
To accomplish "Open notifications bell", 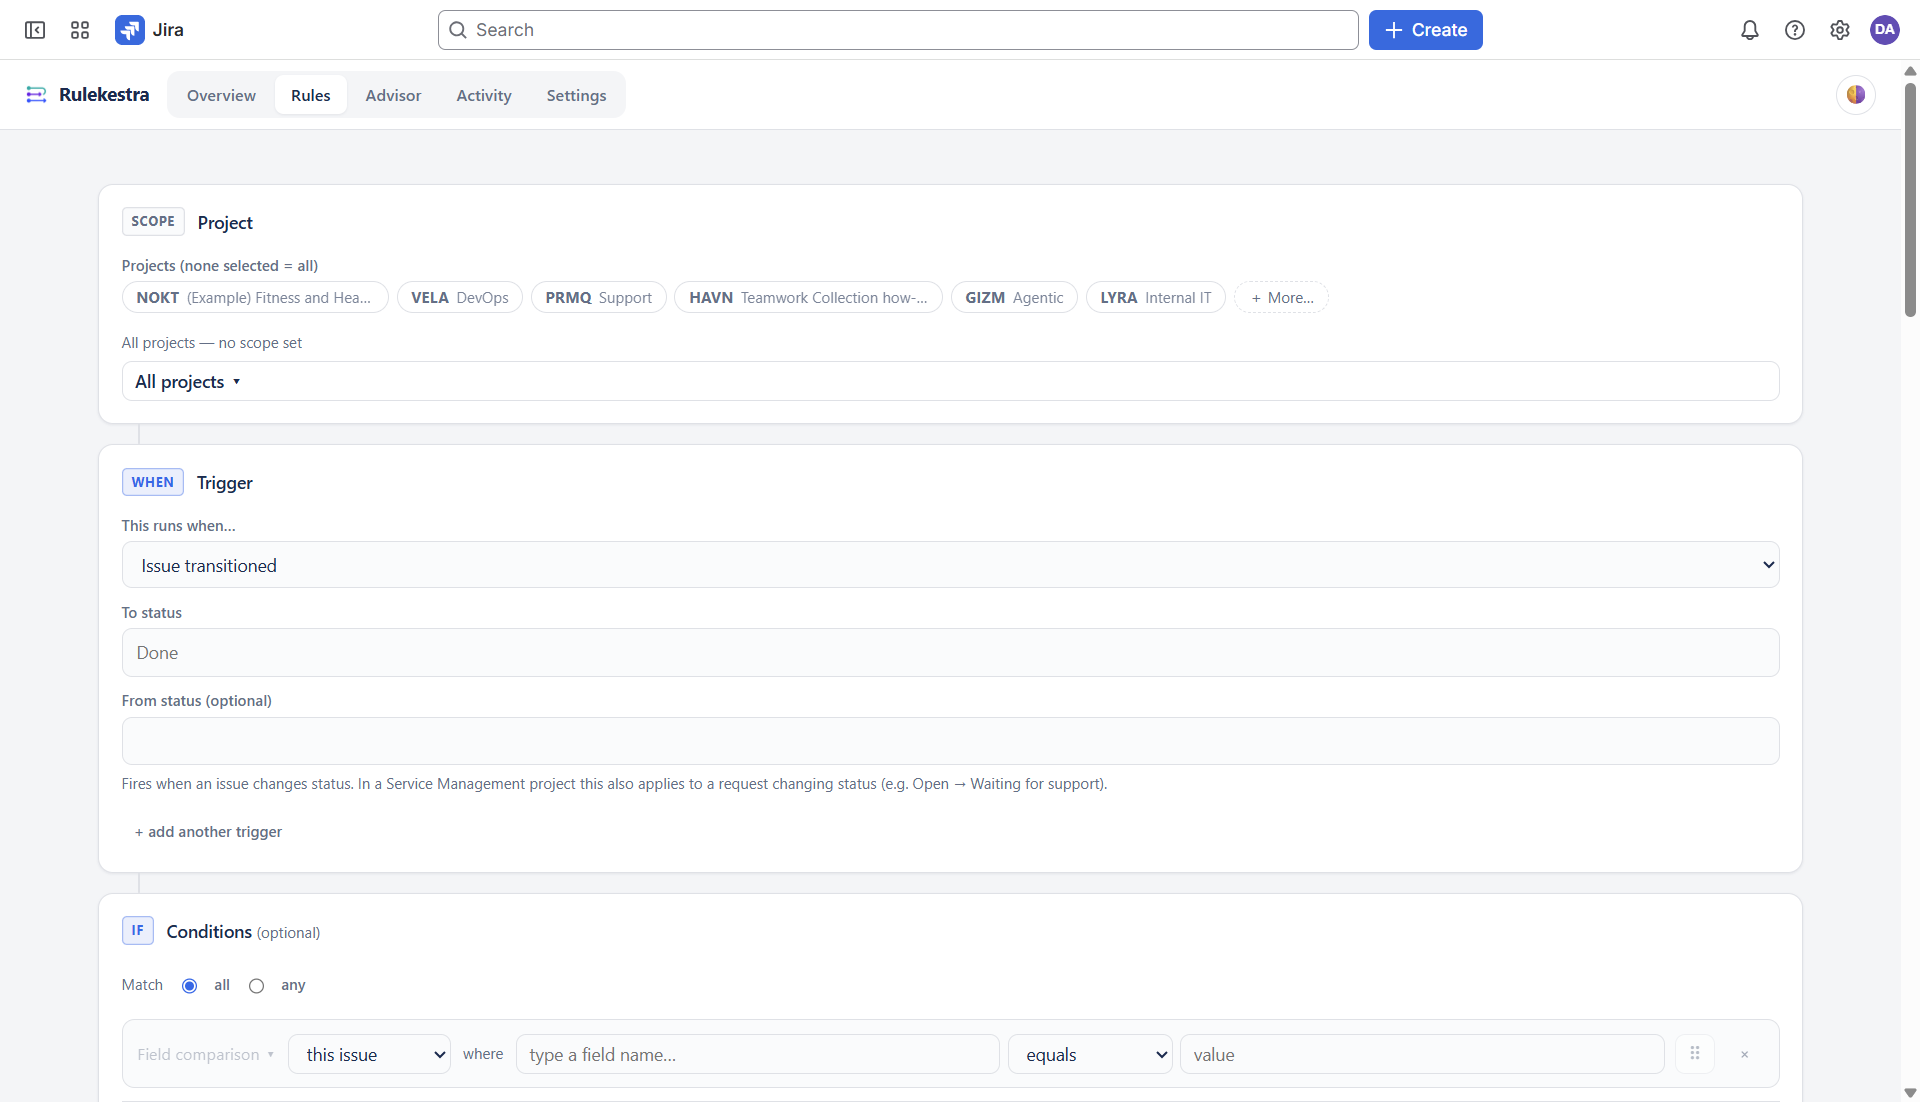I will [1749, 30].
